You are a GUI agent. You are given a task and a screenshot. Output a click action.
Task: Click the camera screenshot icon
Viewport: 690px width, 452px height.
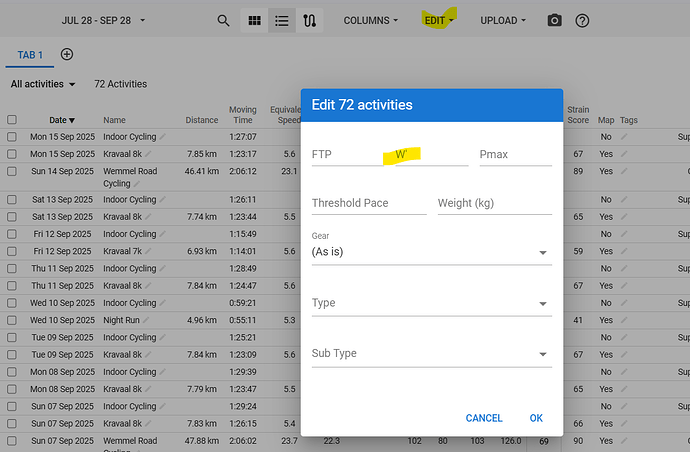(554, 21)
